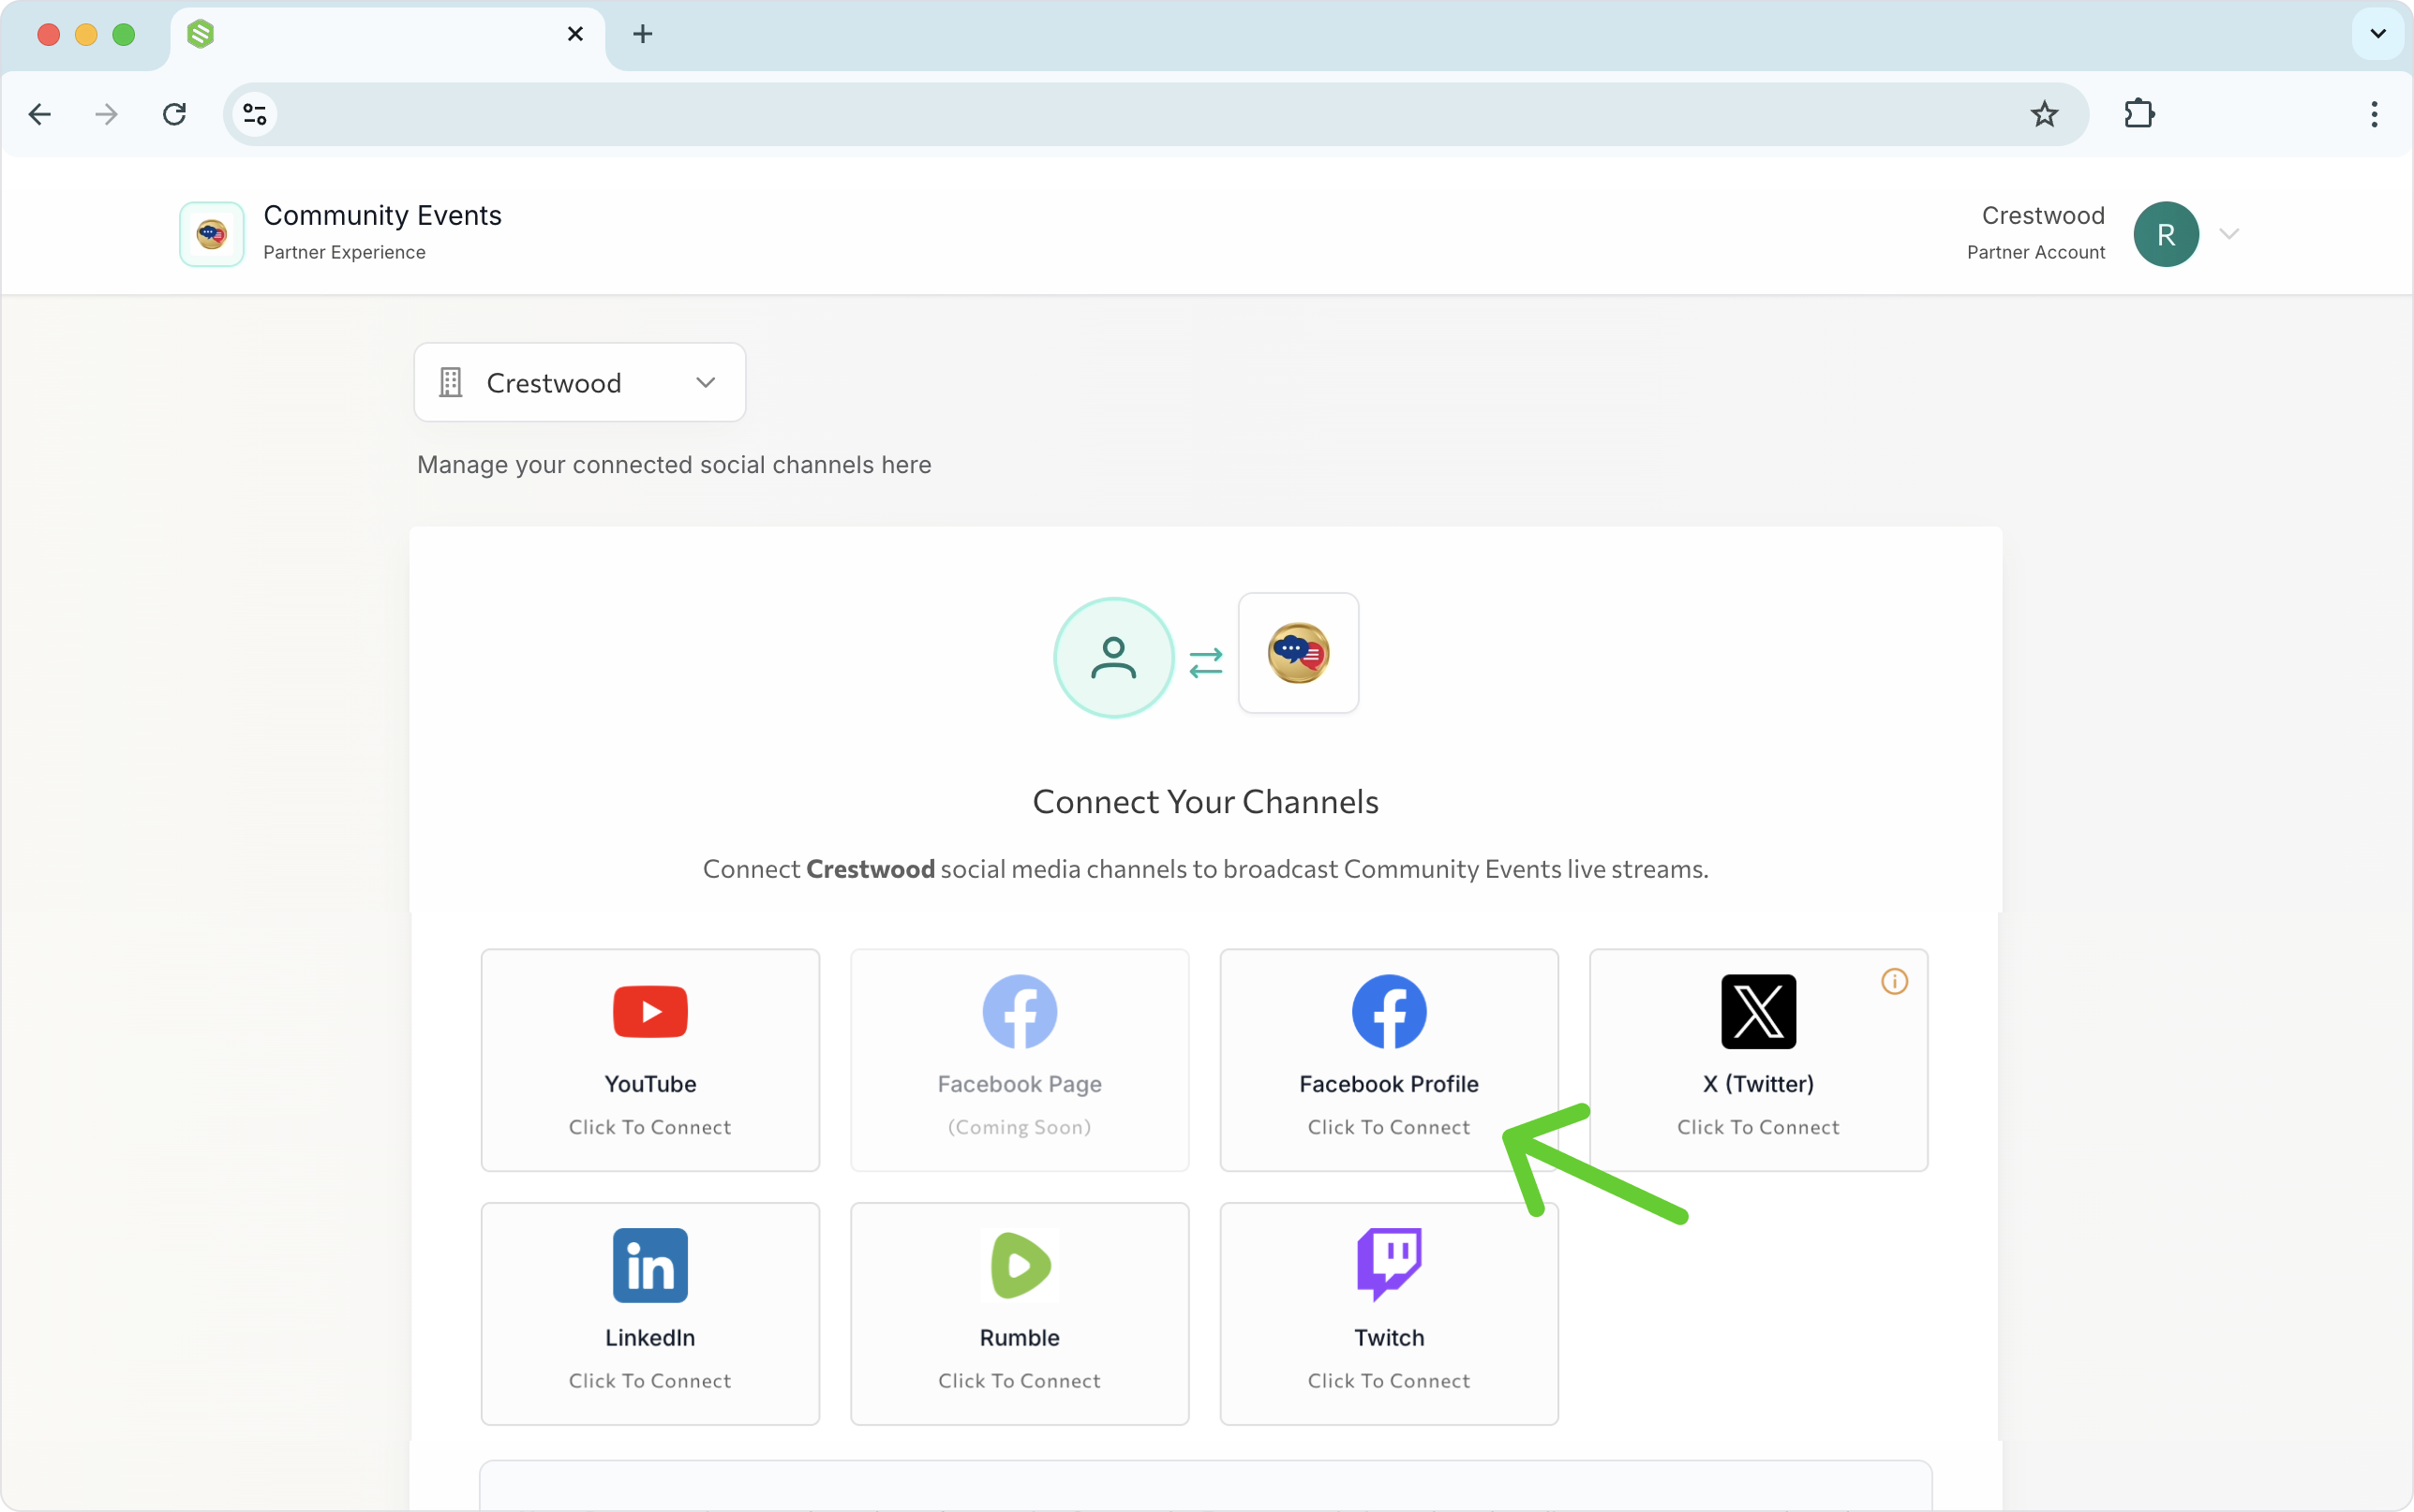This screenshot has width=2414, height=1512.
Task: Open the browser extensions puzzle icon
Action: point(2139,114)
